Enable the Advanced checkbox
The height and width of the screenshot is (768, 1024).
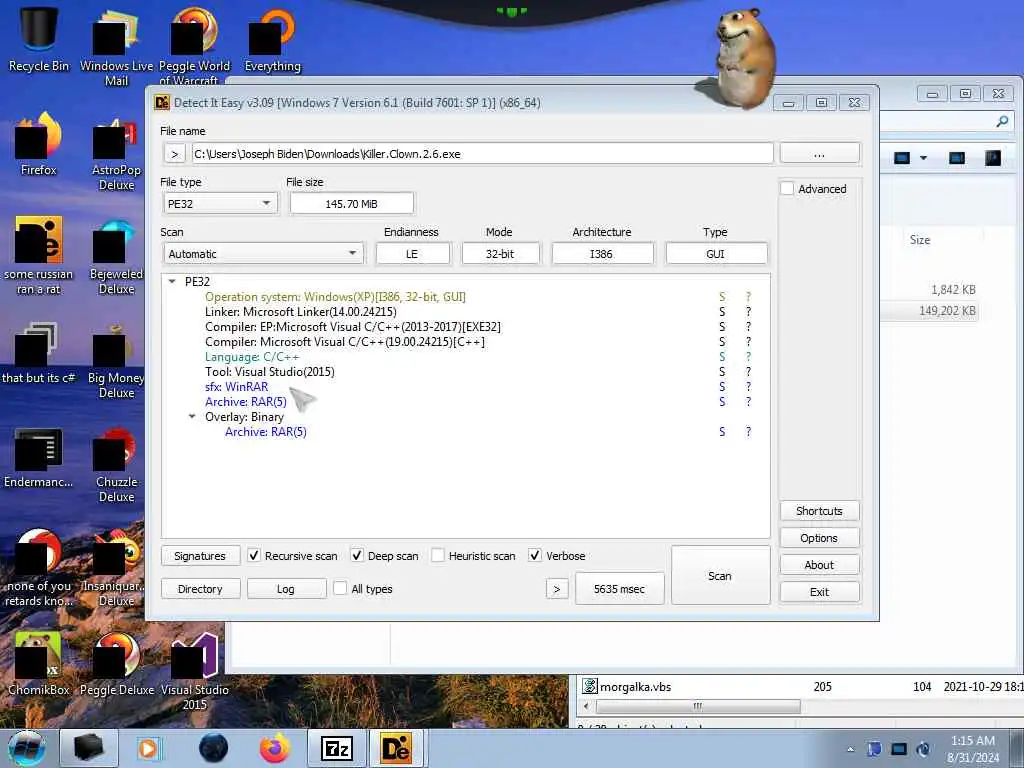point(788,189)
